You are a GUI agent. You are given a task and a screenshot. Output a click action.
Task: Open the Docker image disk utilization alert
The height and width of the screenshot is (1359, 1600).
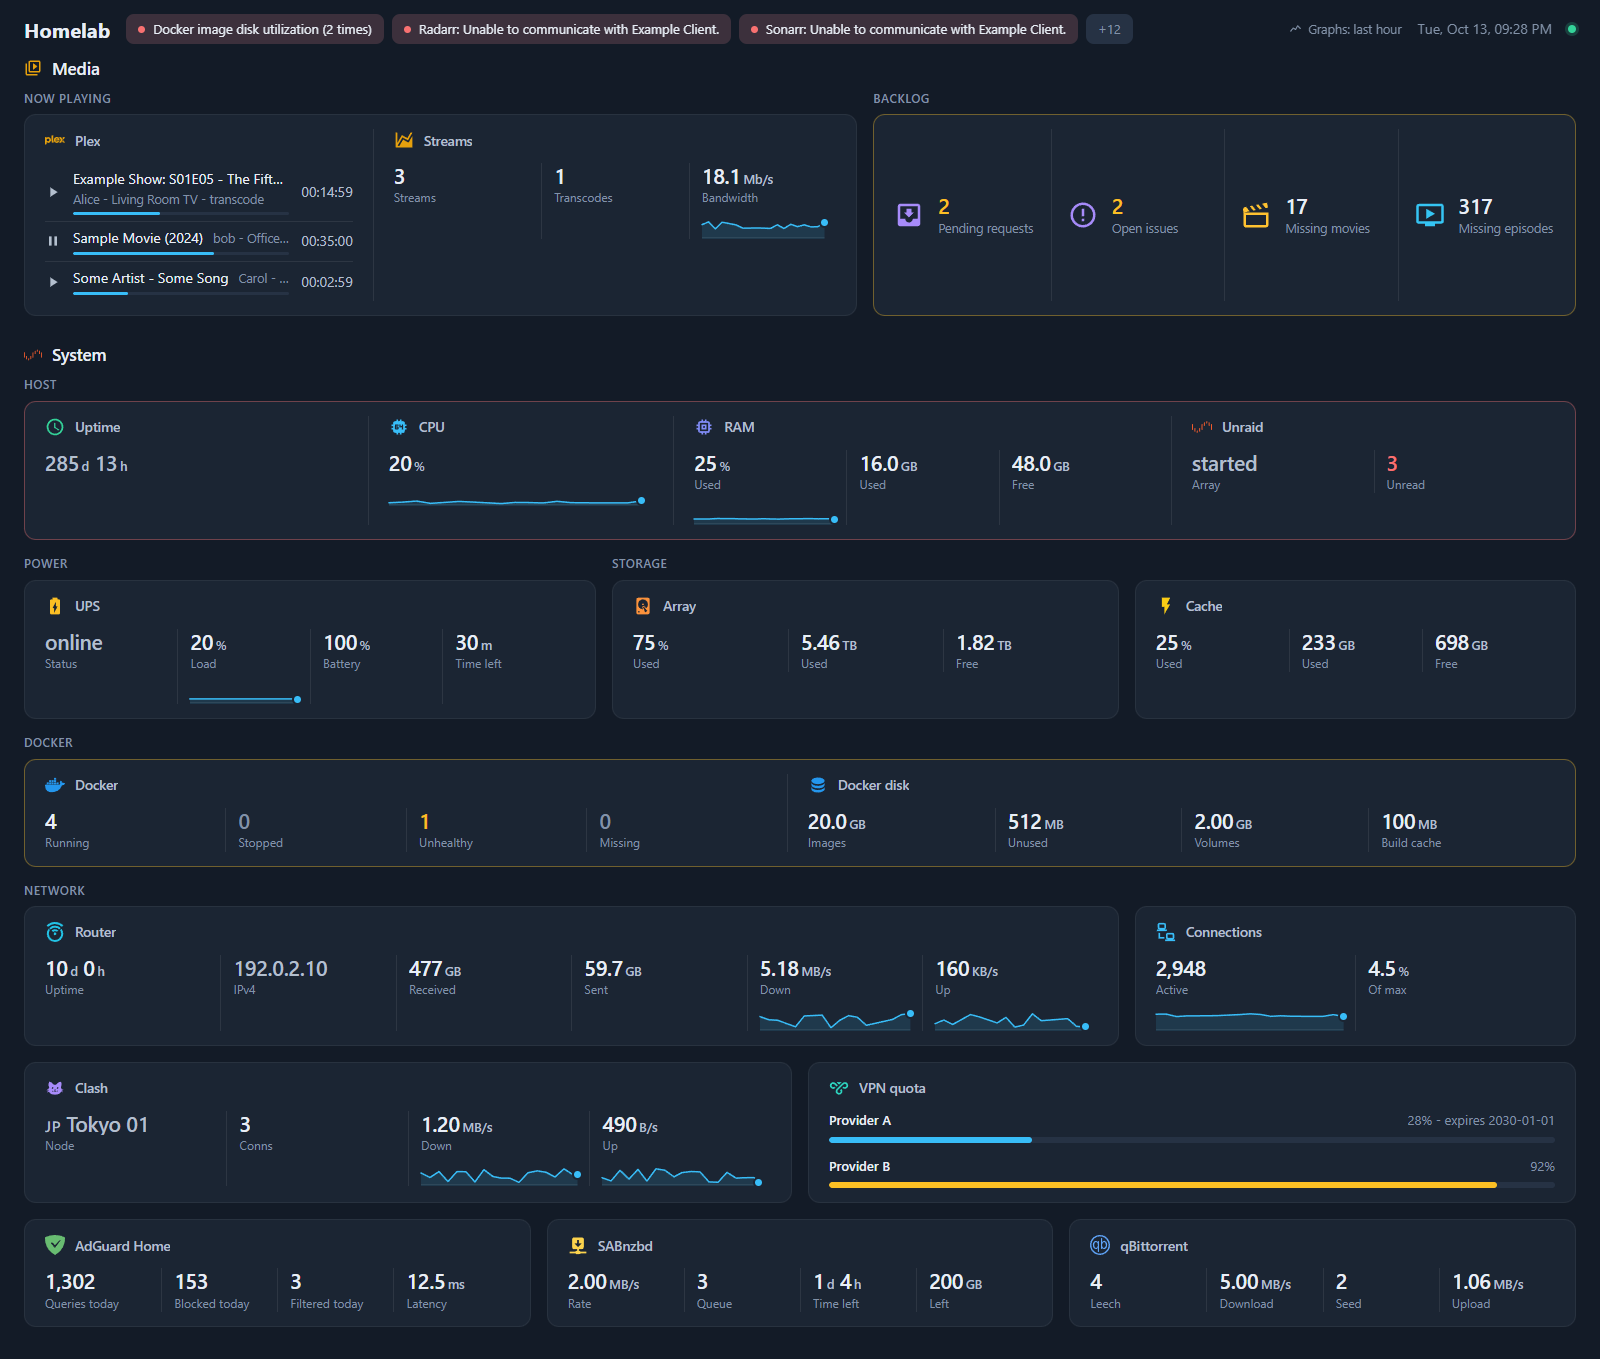(255, 29)
